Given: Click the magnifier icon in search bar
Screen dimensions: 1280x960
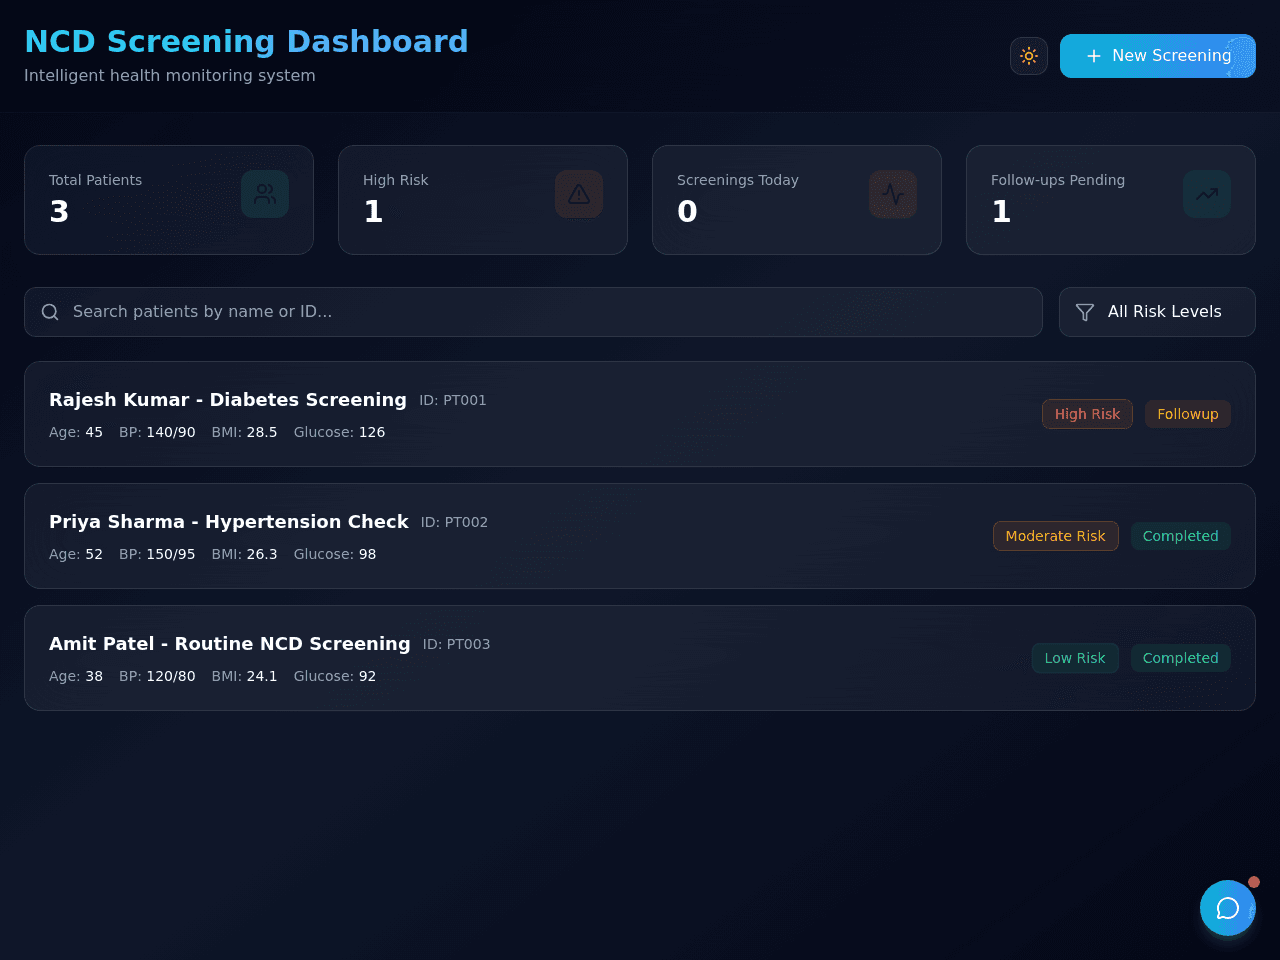Looking at the screenshot, I should point(50,312).
